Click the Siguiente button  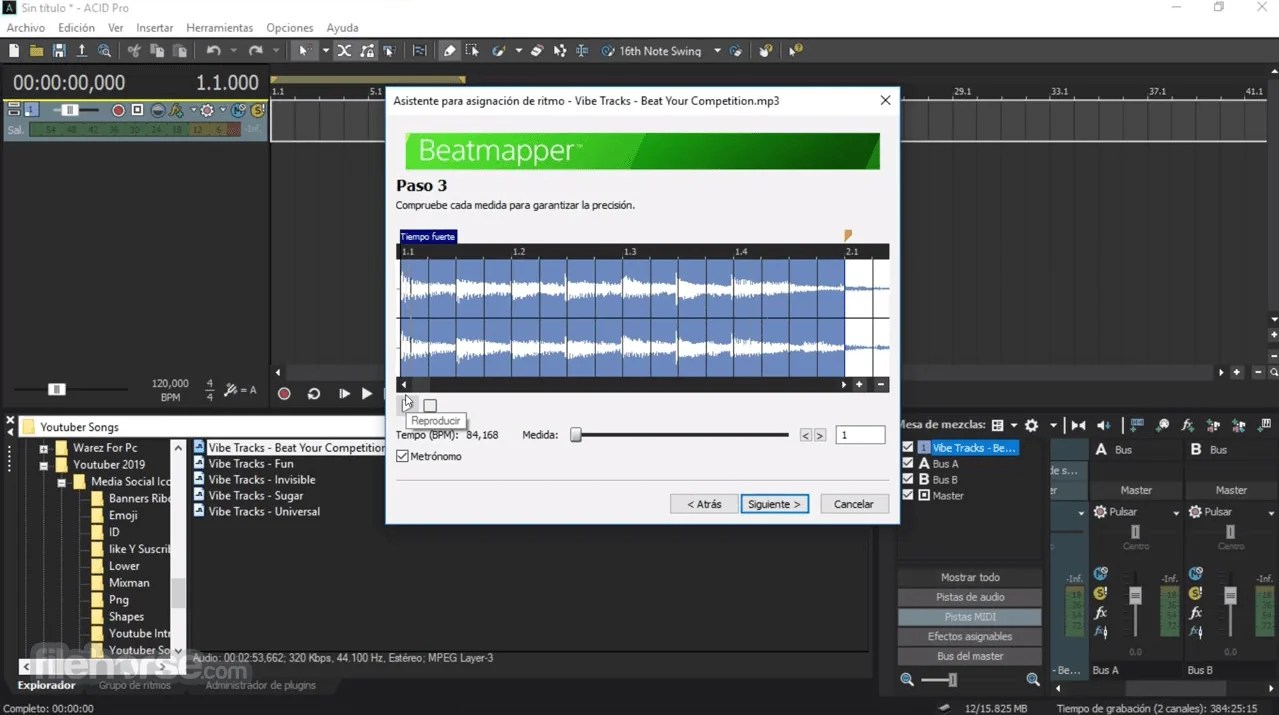[x=775, y=504]
